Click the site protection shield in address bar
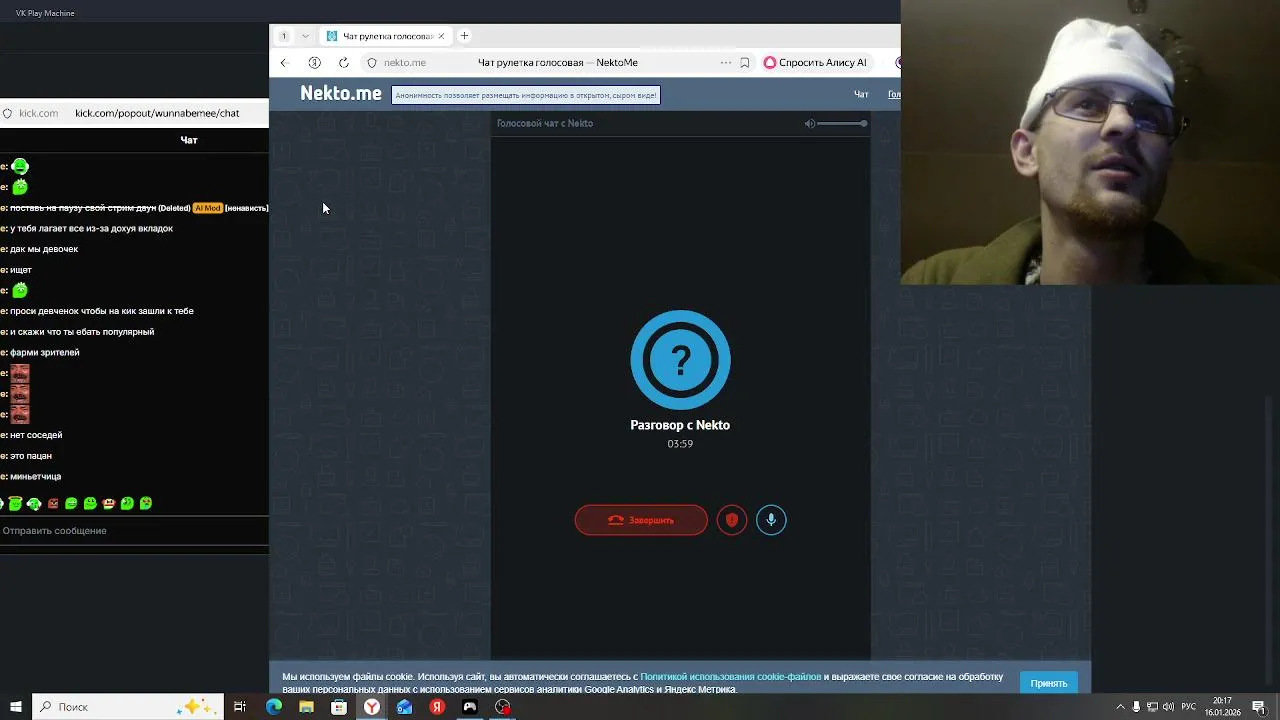Screen dimensions: 1280x720 click(x=372, y=62)
